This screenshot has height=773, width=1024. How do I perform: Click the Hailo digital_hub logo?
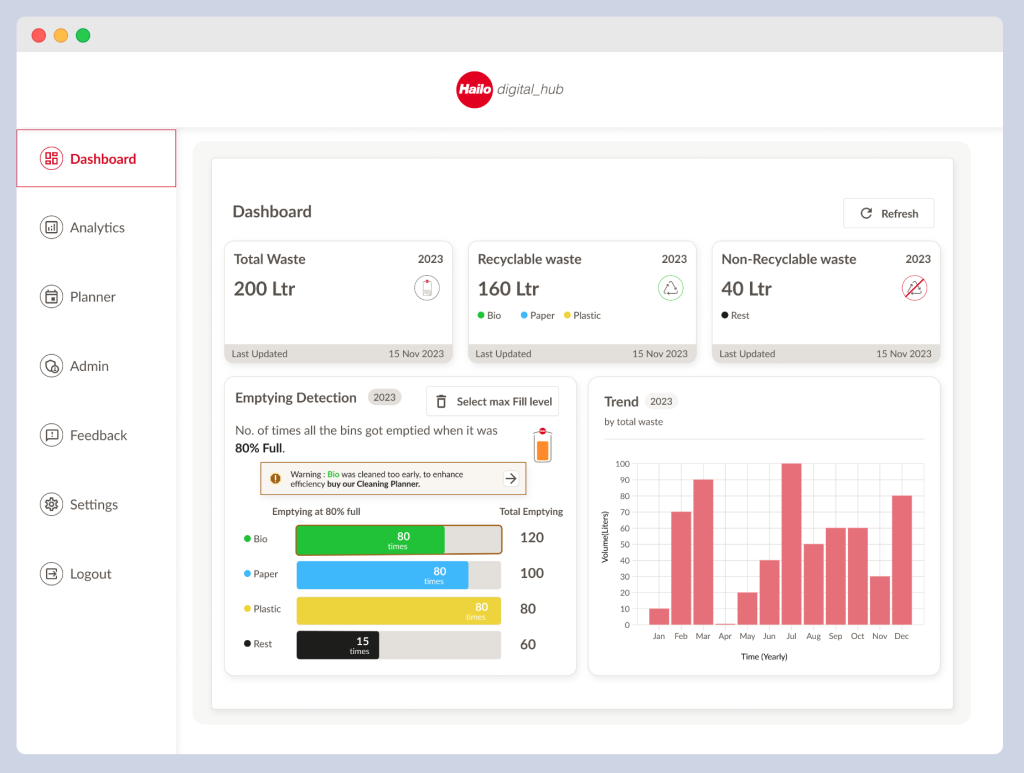510,89
